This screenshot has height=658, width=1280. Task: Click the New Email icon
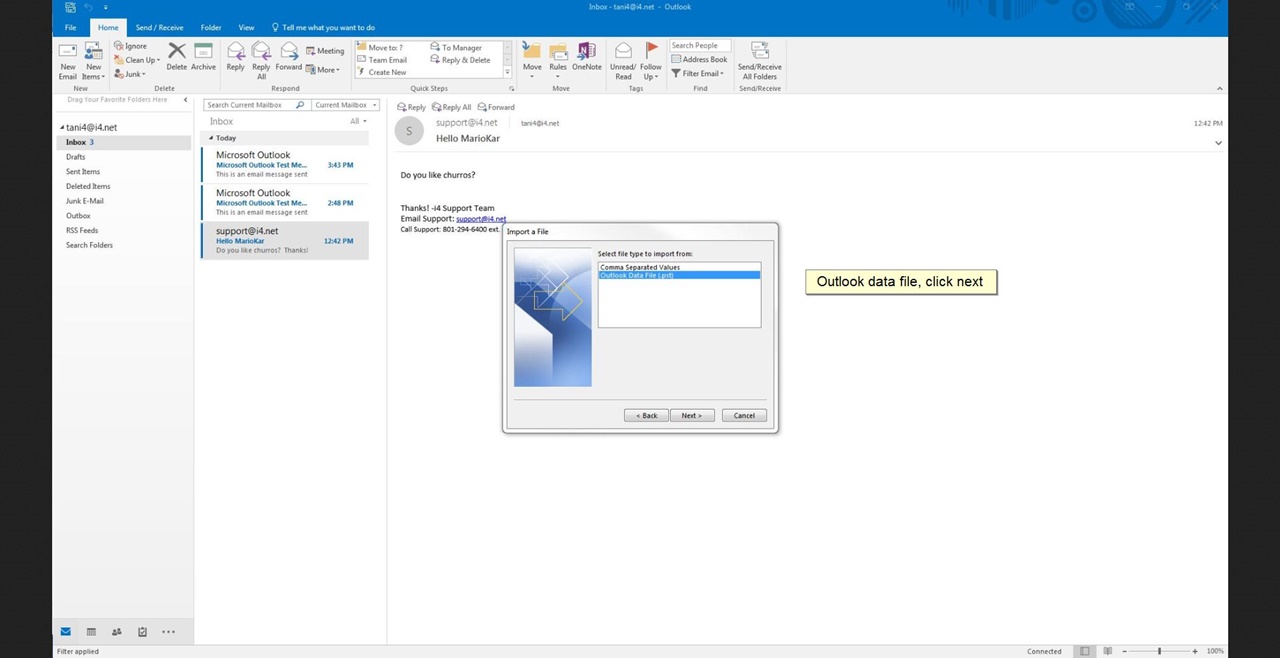point(68,61)
